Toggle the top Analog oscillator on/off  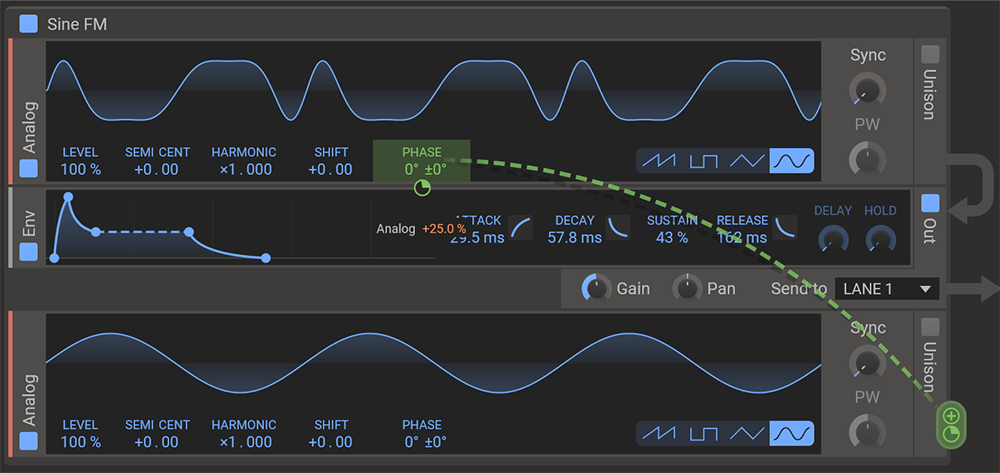28,169
